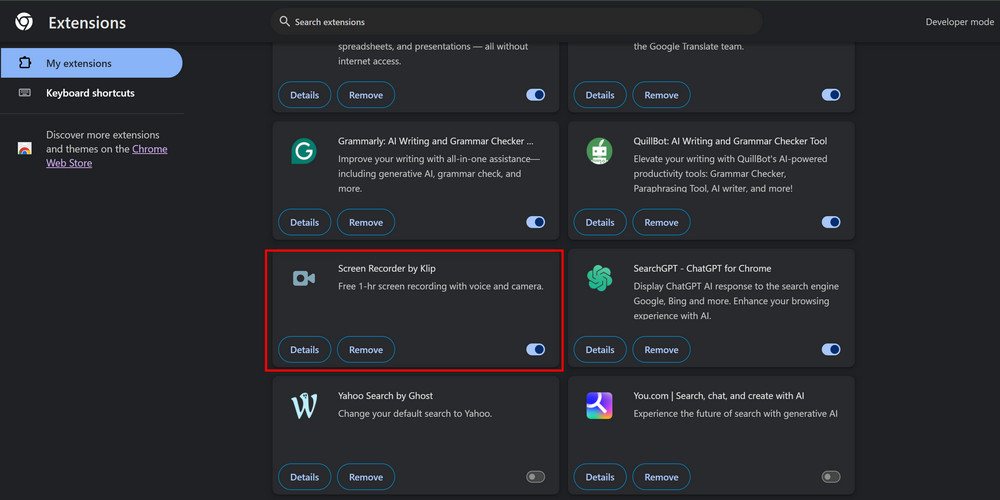Remove the Google Translate extension
The height and width of the screenshot is (500, 1000).
(x=661, y=94)
